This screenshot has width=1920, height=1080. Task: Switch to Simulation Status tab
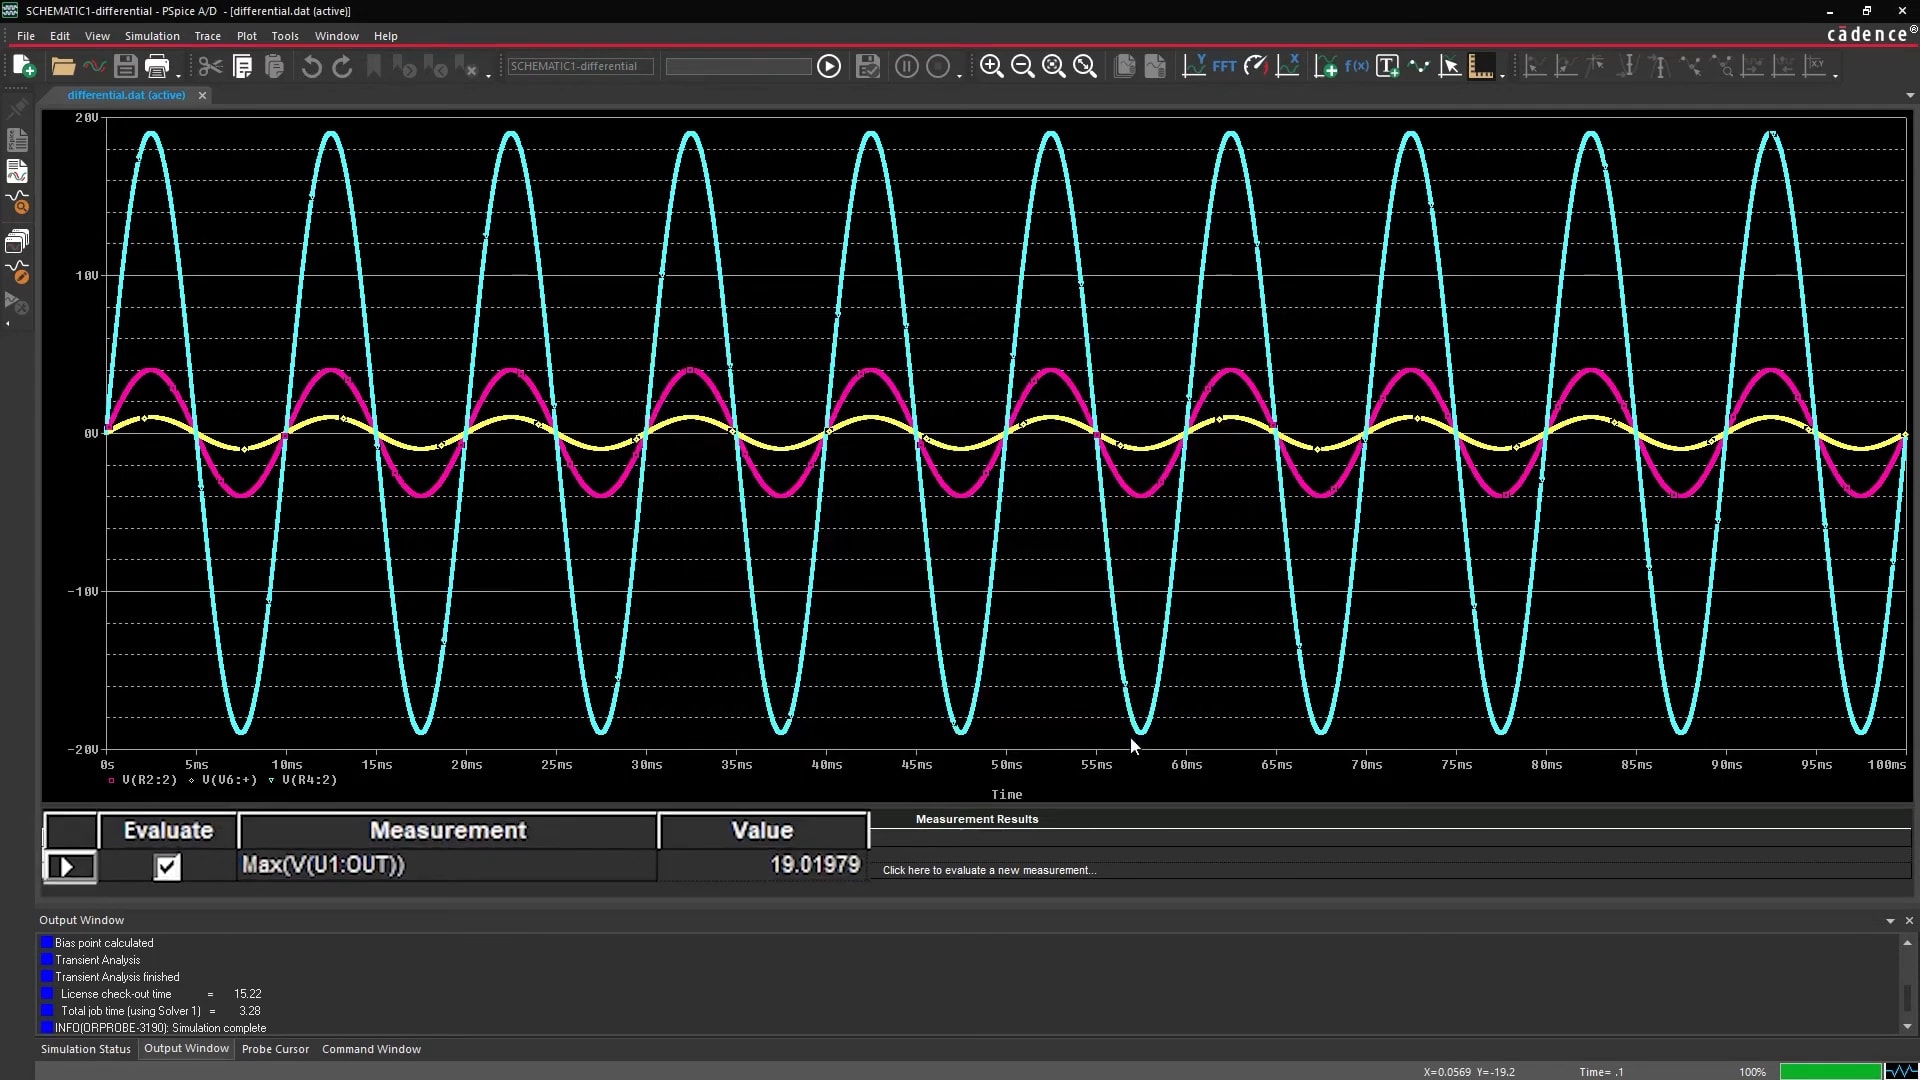[86, 1049]
